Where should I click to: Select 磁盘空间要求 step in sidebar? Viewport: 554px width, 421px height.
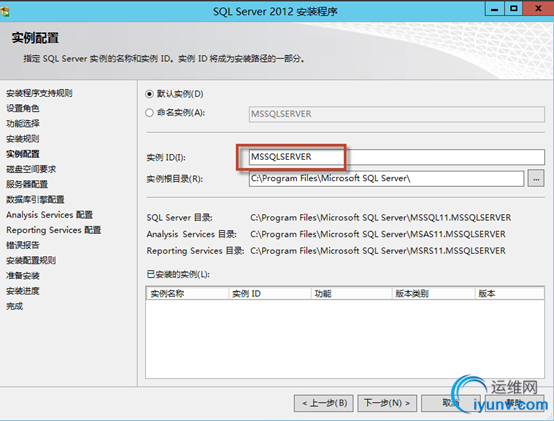click(31, 169)
